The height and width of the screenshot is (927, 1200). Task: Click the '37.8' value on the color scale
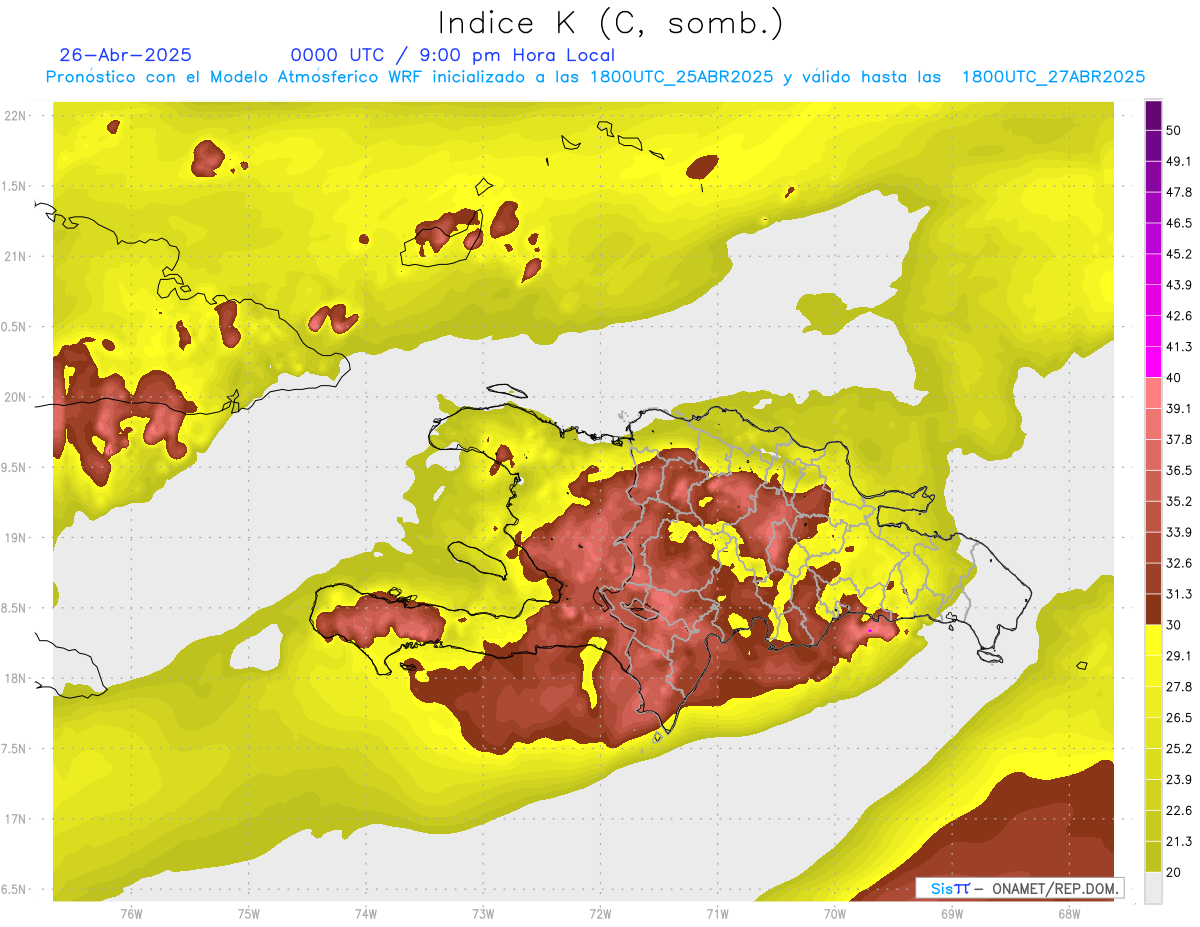1179,439
